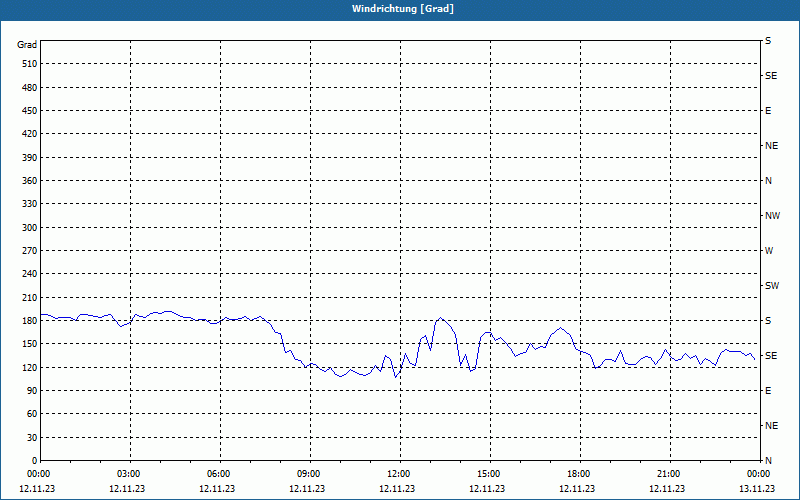Click the 450 degree axis label
The height and width of the screenshot is (500, 800).
click(30, 111)
